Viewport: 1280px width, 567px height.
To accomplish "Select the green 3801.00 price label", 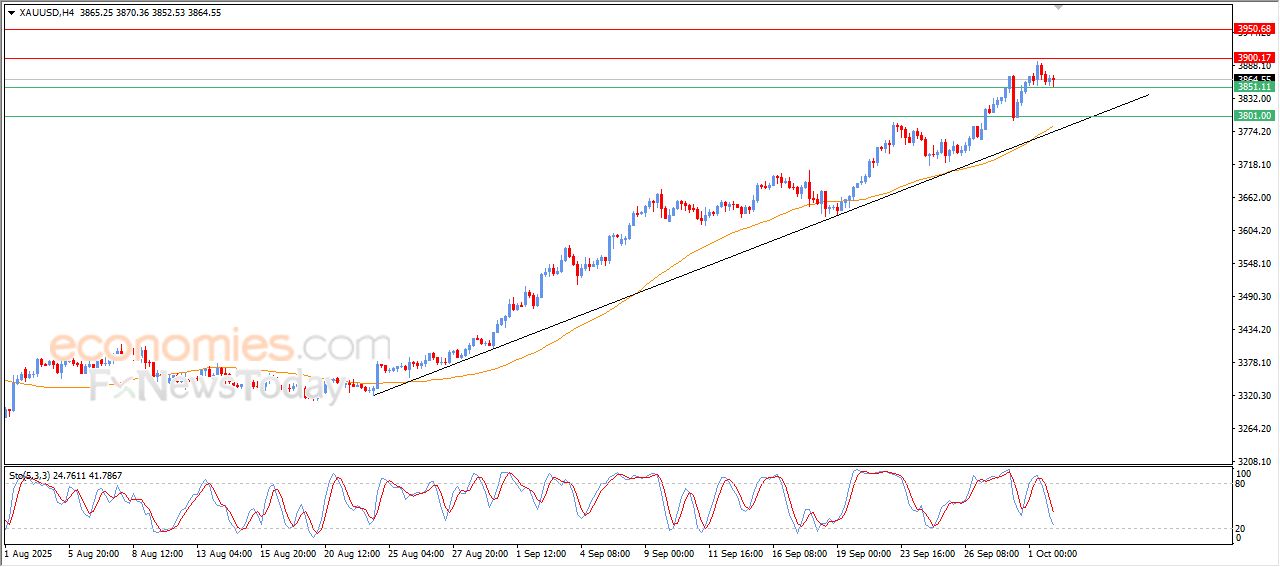I will pos(1254,116).
